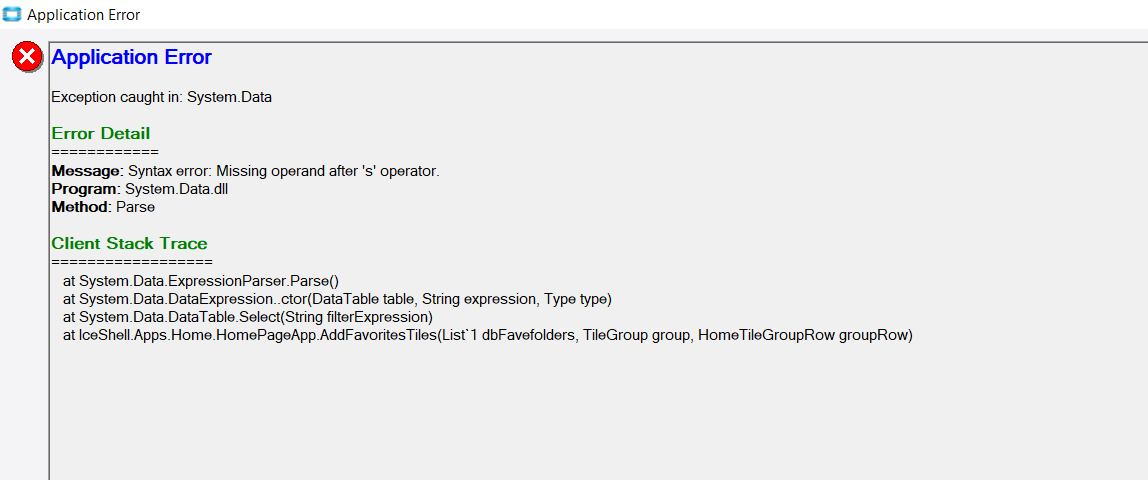The height and width of the screenshot is (480, 1148).
Task: Click the Program System.Data.dll line
Action: pos(144,189)
